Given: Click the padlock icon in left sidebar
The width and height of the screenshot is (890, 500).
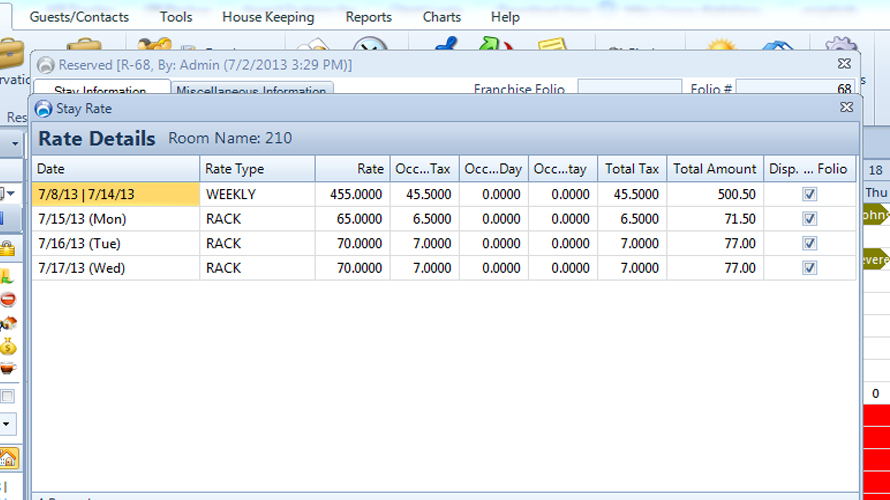Looking at the screenshot, I should [x=7, y=248].
